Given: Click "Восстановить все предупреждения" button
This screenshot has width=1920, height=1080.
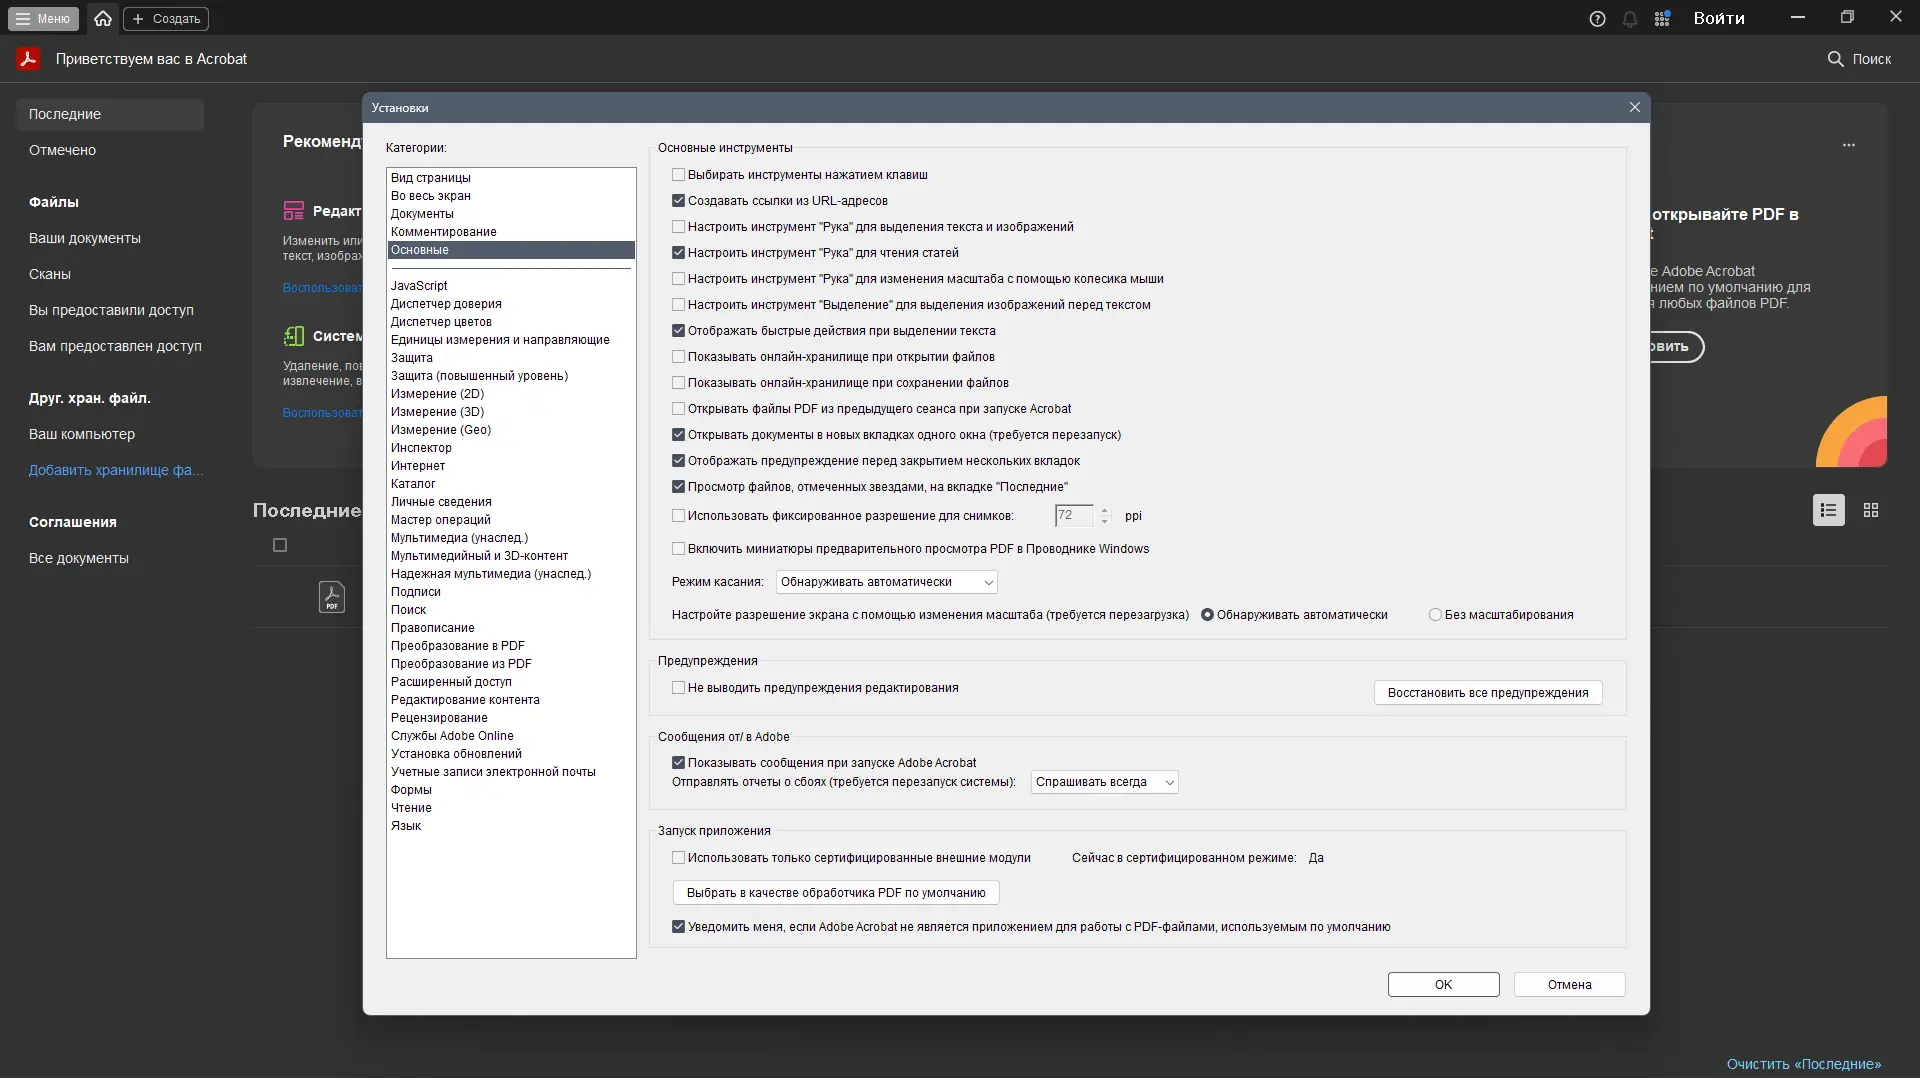Looking at the screenshot, I should [x=1487, y=693].
